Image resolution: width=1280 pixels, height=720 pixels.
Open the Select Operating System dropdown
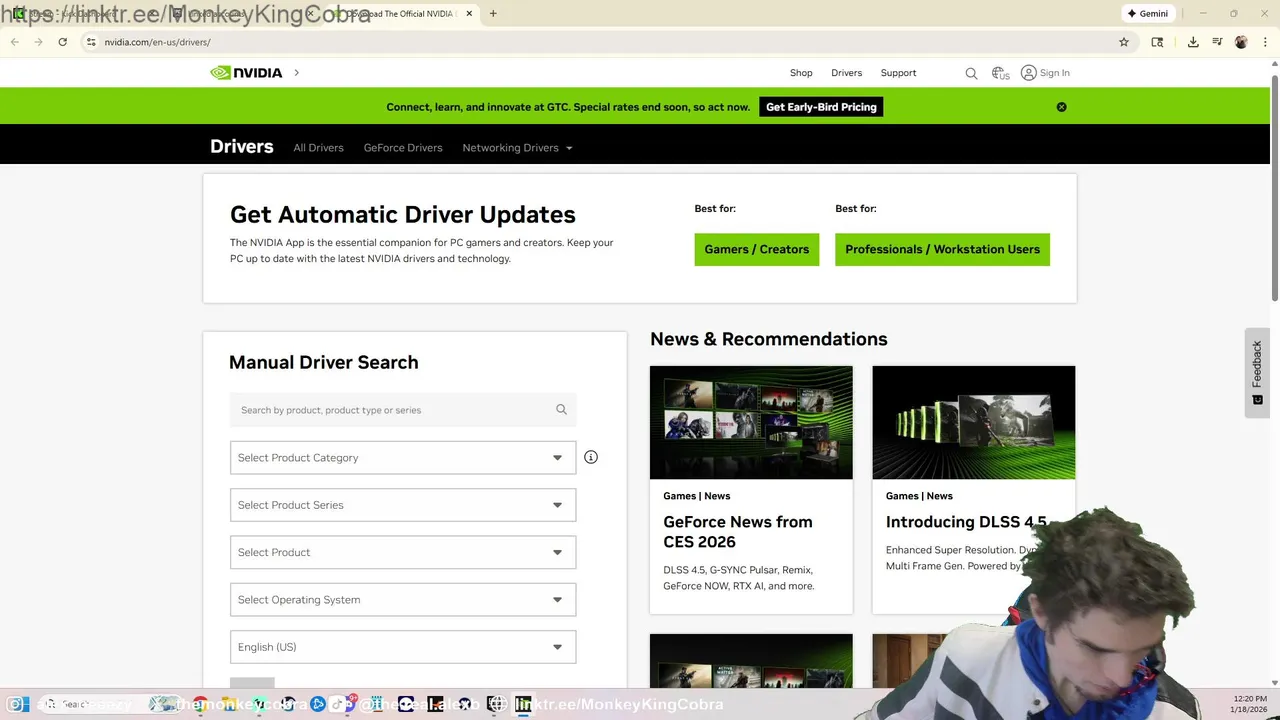tap(403, 600)
